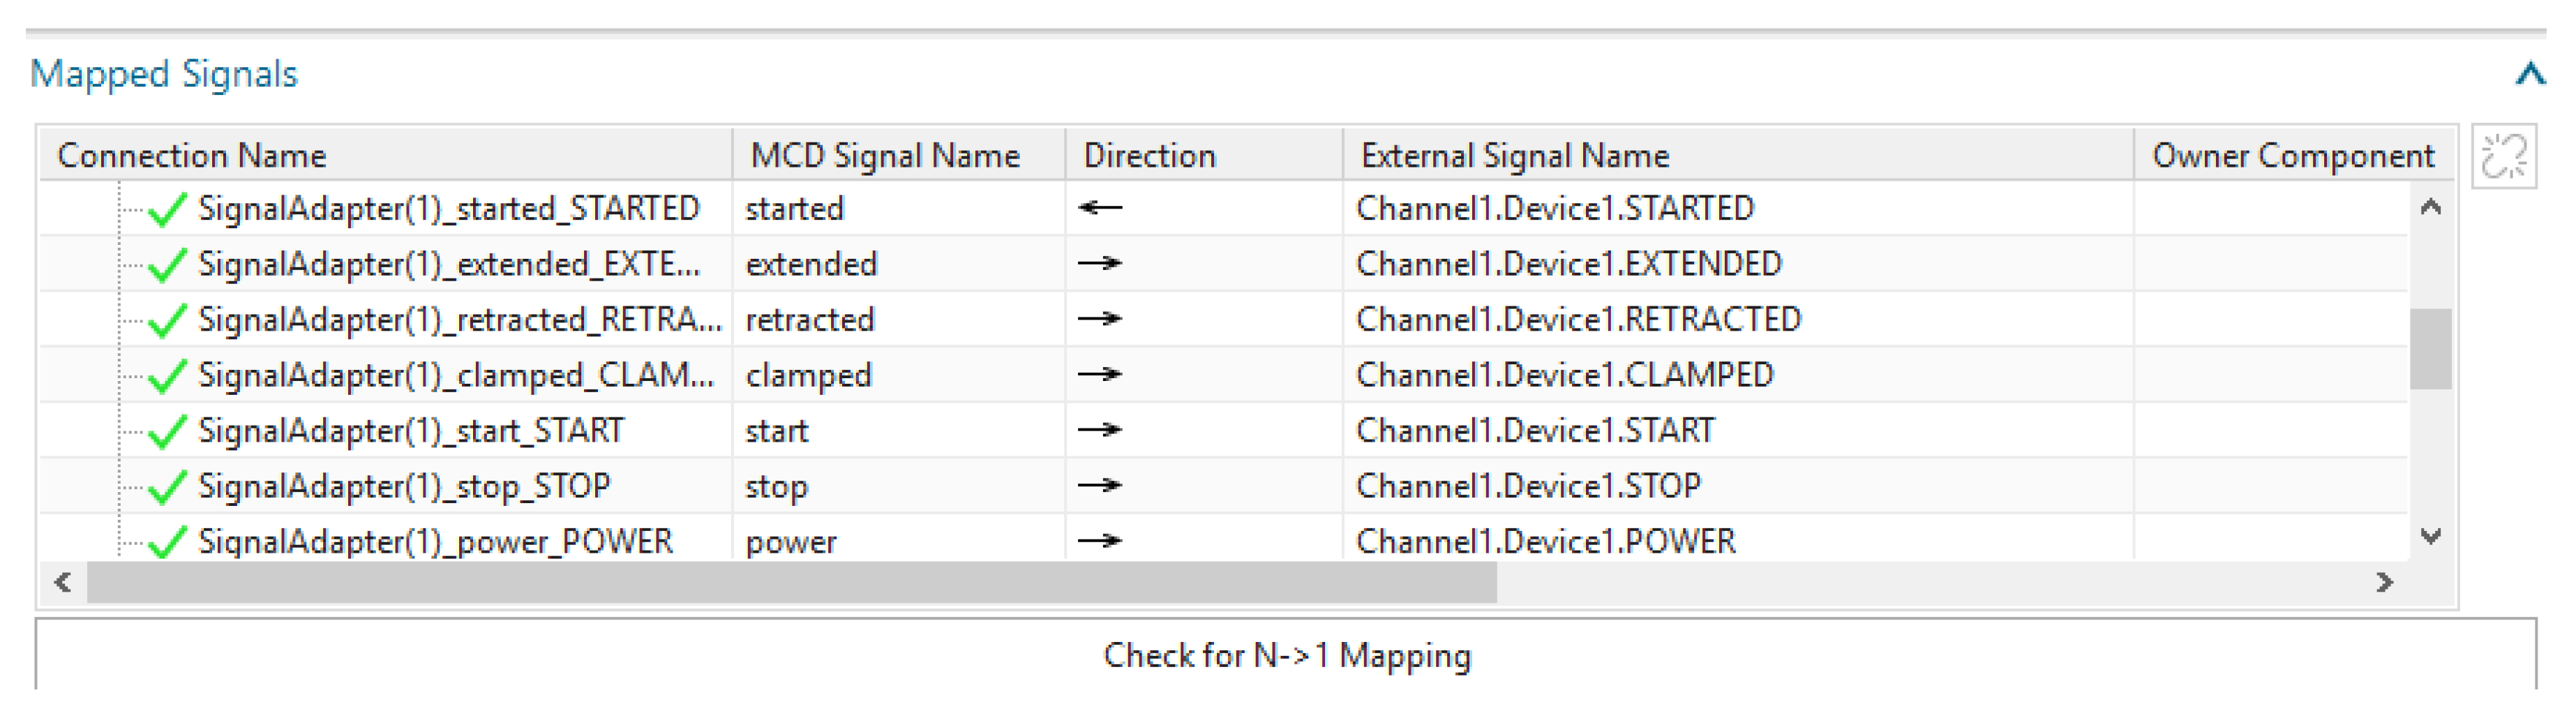Viewport: 2576px width, 725px height.
Task: Click green checkmark for stop_STOP connection
Action: point(166,487)
